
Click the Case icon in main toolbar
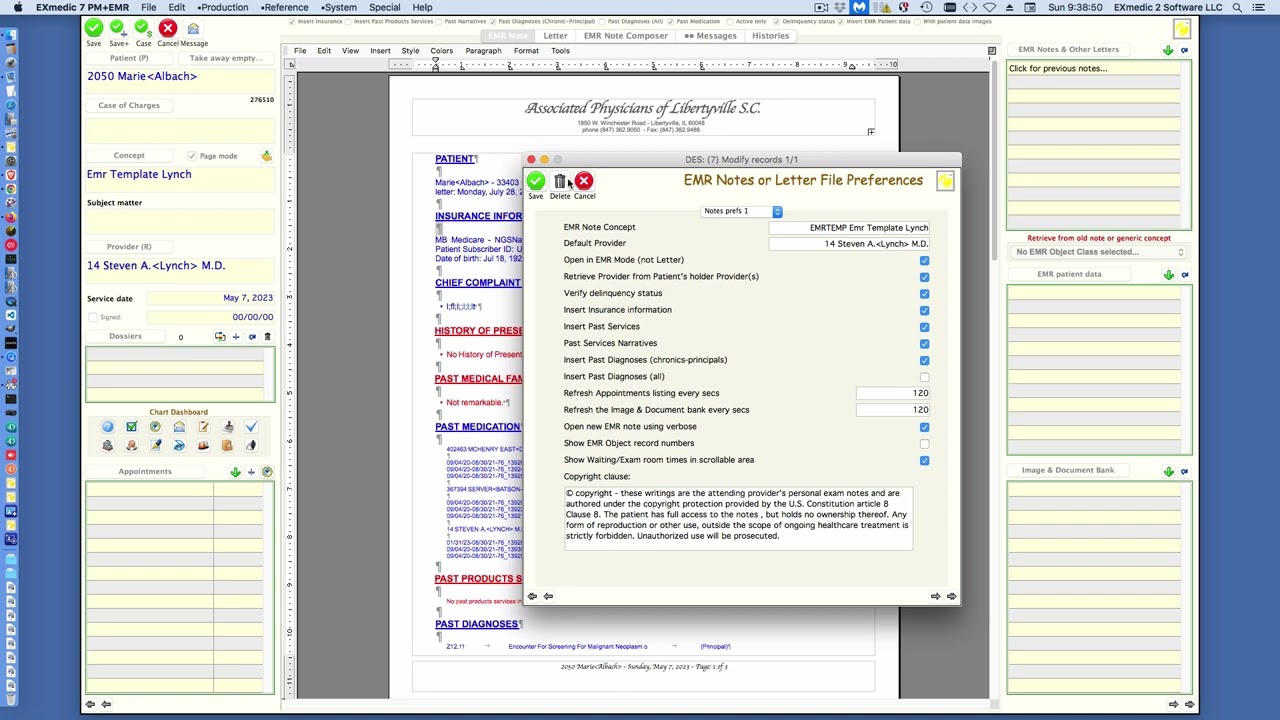[143, 28]
